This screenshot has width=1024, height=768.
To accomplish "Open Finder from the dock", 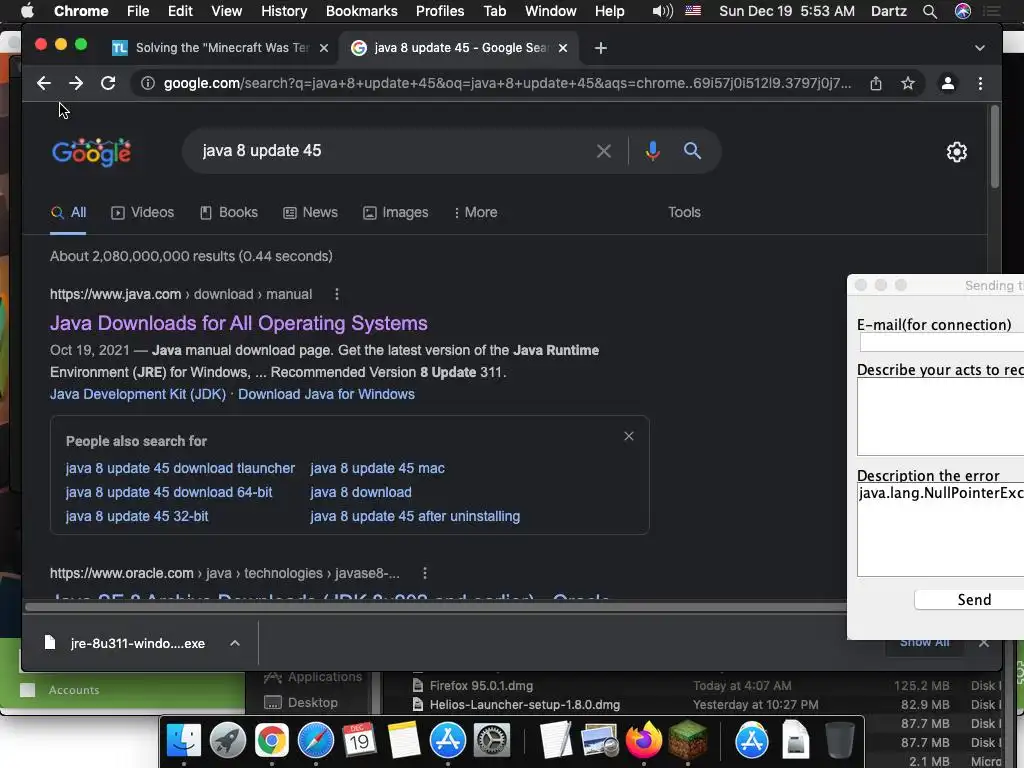I will [184, 740].
